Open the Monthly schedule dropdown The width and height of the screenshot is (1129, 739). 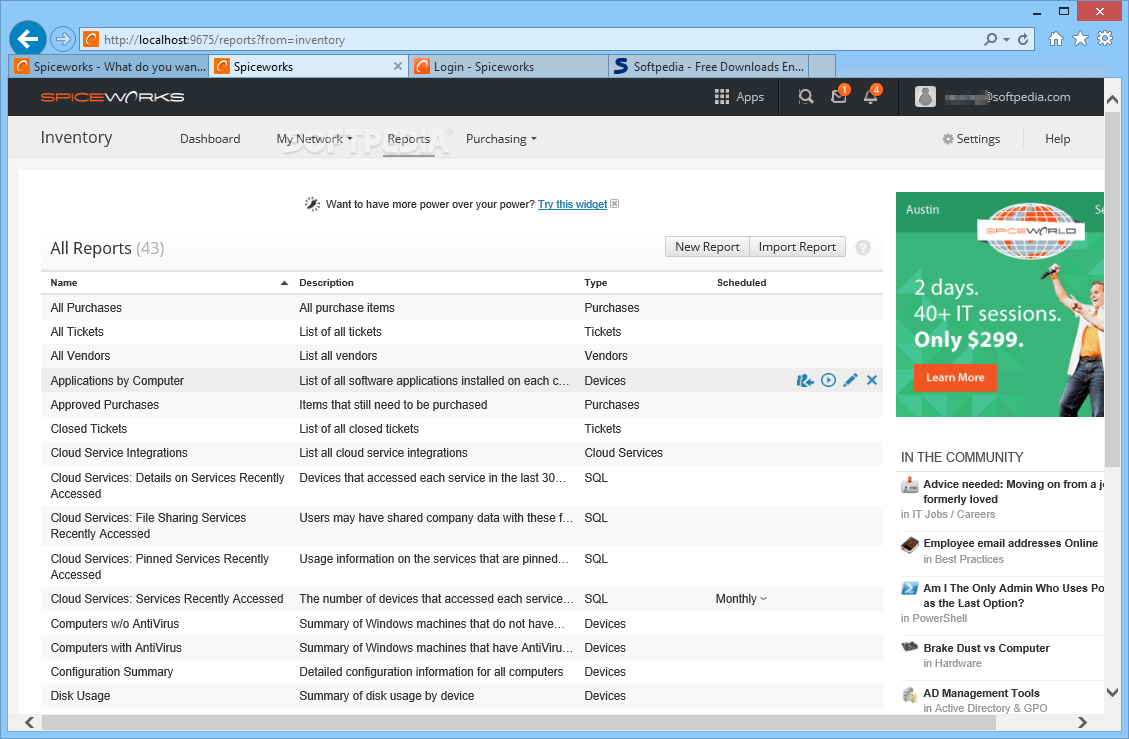[x=741, y=599]
